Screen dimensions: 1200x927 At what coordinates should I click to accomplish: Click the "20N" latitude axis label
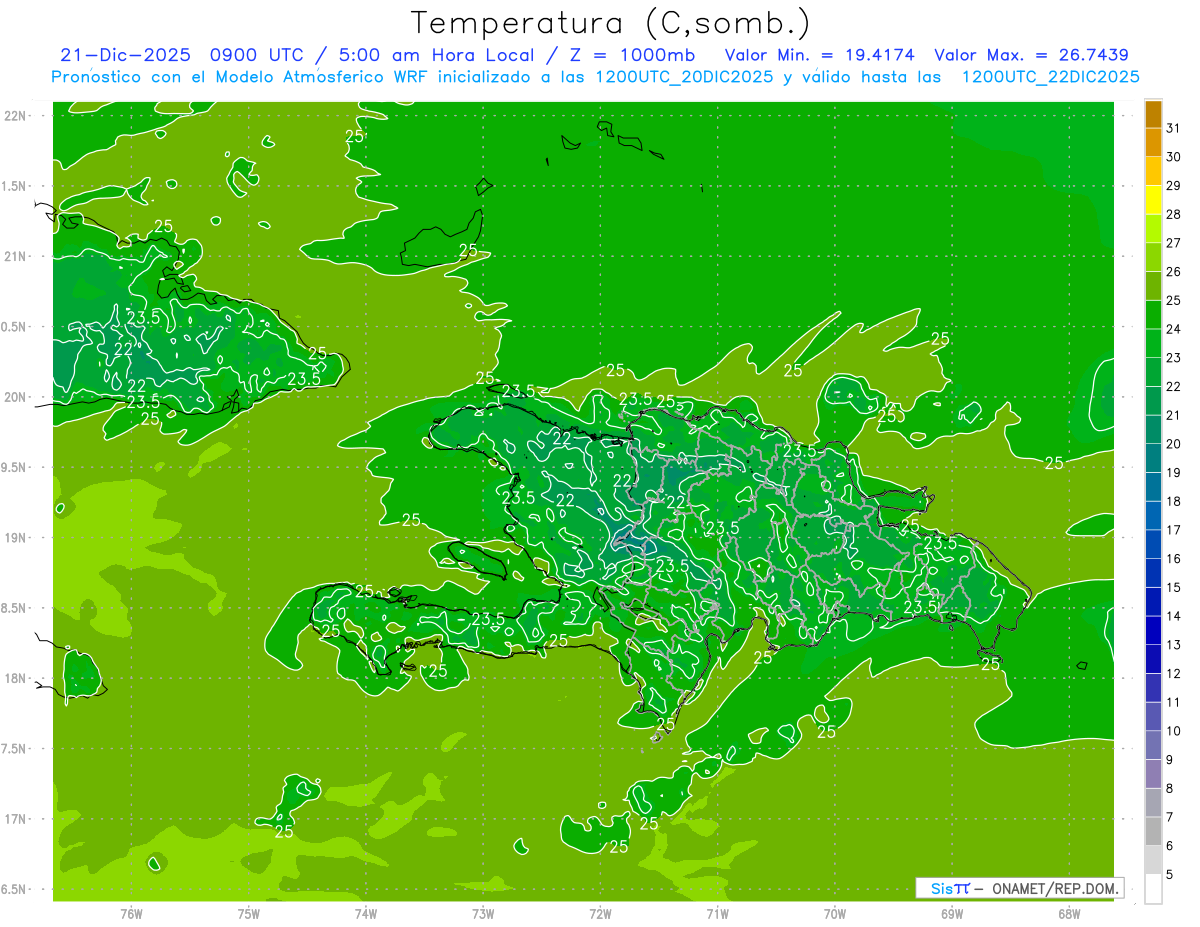click(x=16, y=397)
